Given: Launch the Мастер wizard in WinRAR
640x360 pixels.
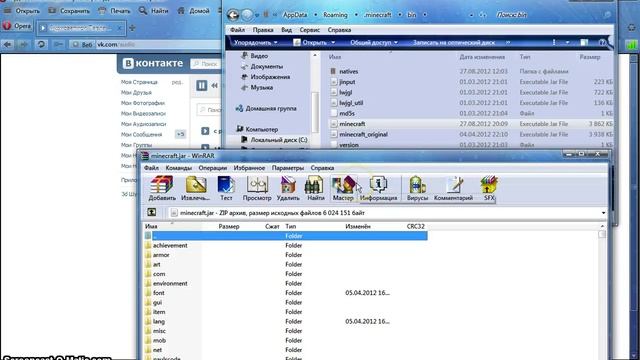Looking at the screenshot, I should [343, 188].
